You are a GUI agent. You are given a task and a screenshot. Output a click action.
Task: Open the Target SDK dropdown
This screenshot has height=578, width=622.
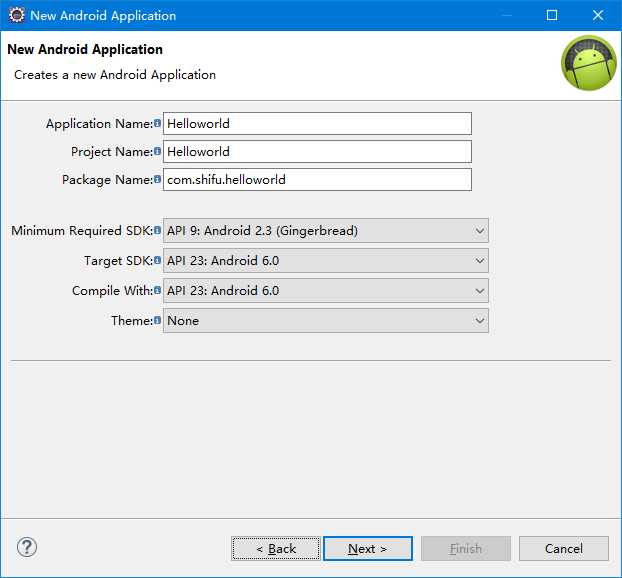click(x=326, y=261)
